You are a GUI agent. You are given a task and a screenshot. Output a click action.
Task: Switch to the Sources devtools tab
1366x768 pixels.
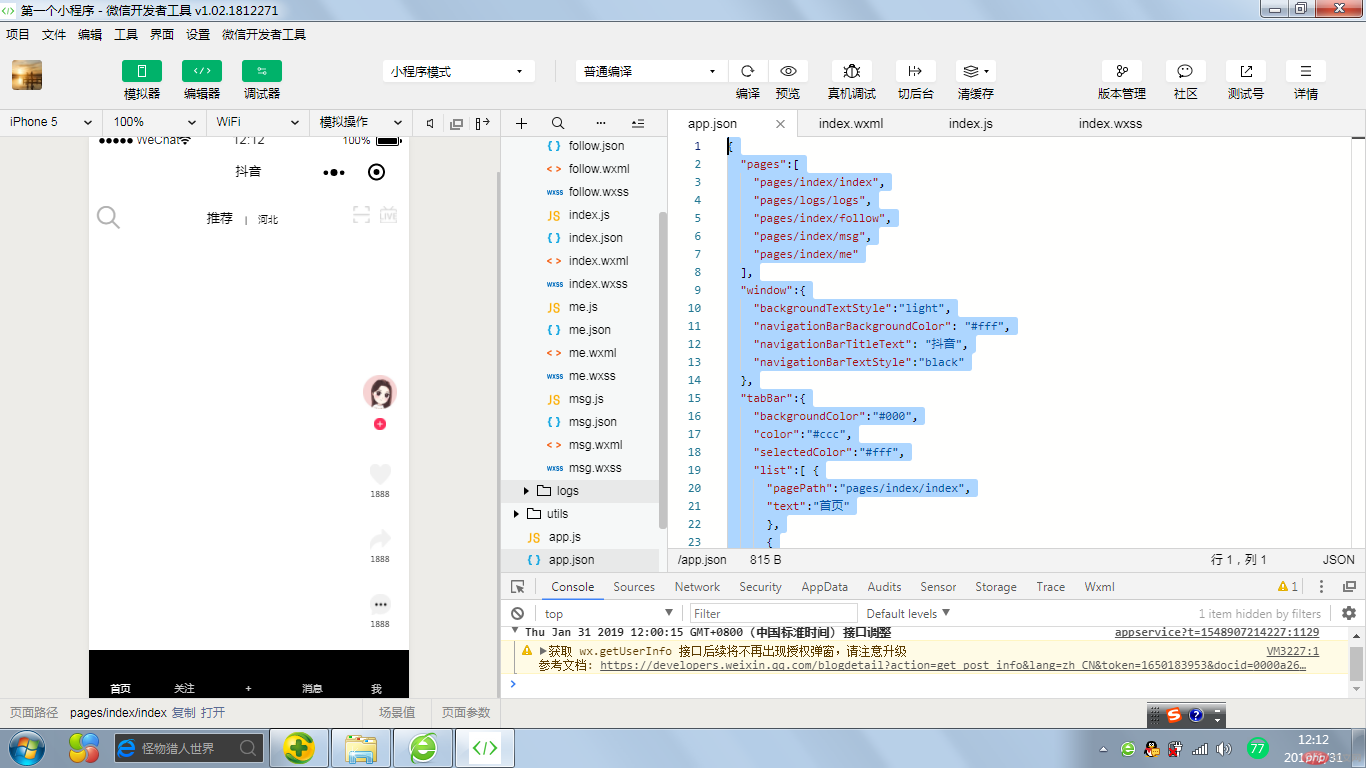634,587
